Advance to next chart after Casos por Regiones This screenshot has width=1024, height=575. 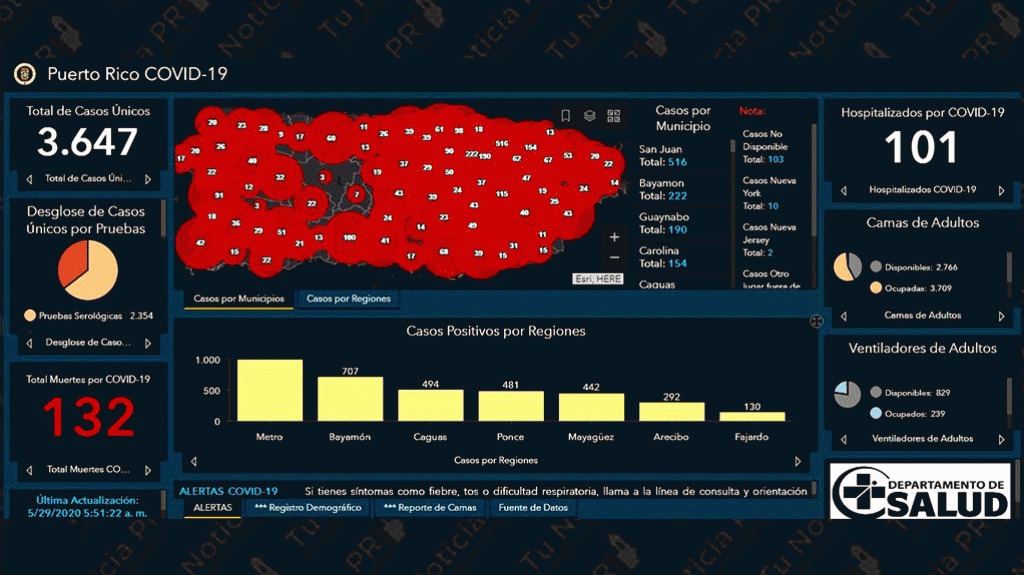[x=798, y=461]
